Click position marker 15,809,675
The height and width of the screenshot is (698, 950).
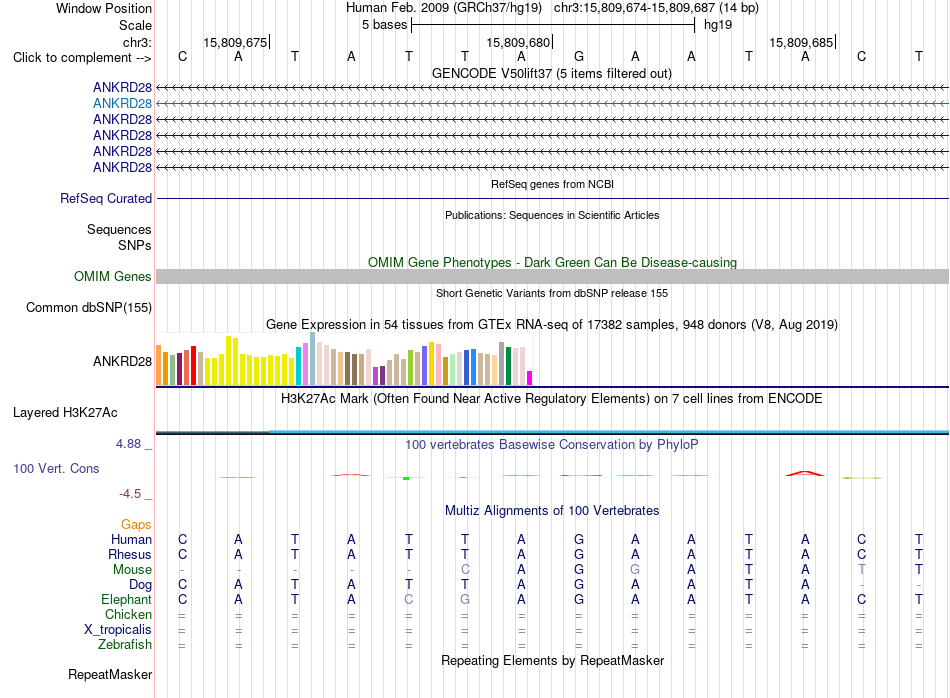236,42
